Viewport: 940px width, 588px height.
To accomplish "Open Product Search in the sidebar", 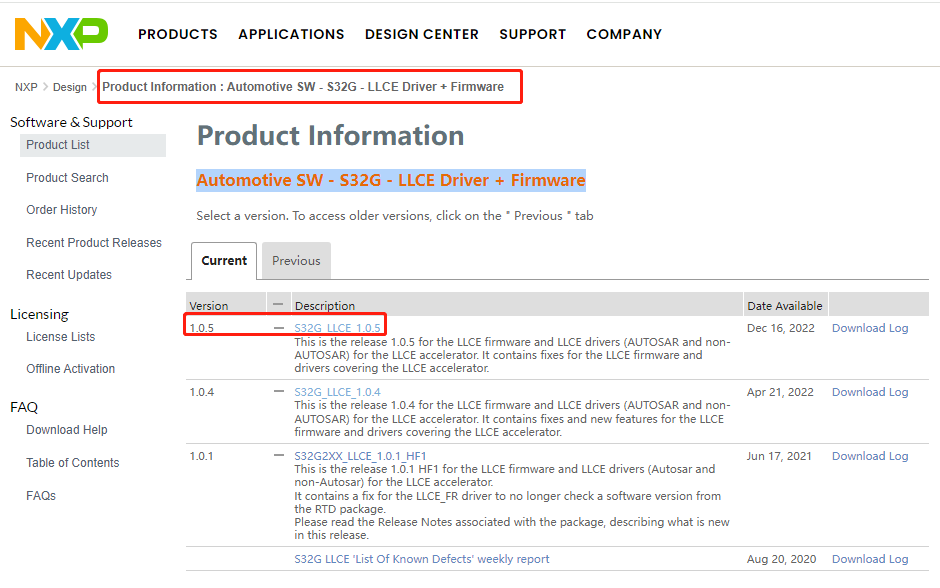I will (x=67, y=178).
